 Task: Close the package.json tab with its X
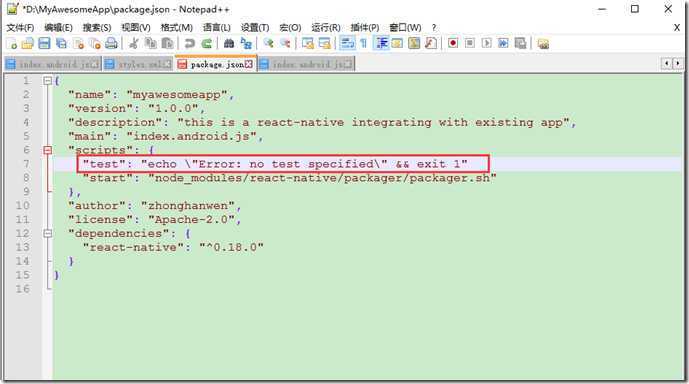(249, 64)
